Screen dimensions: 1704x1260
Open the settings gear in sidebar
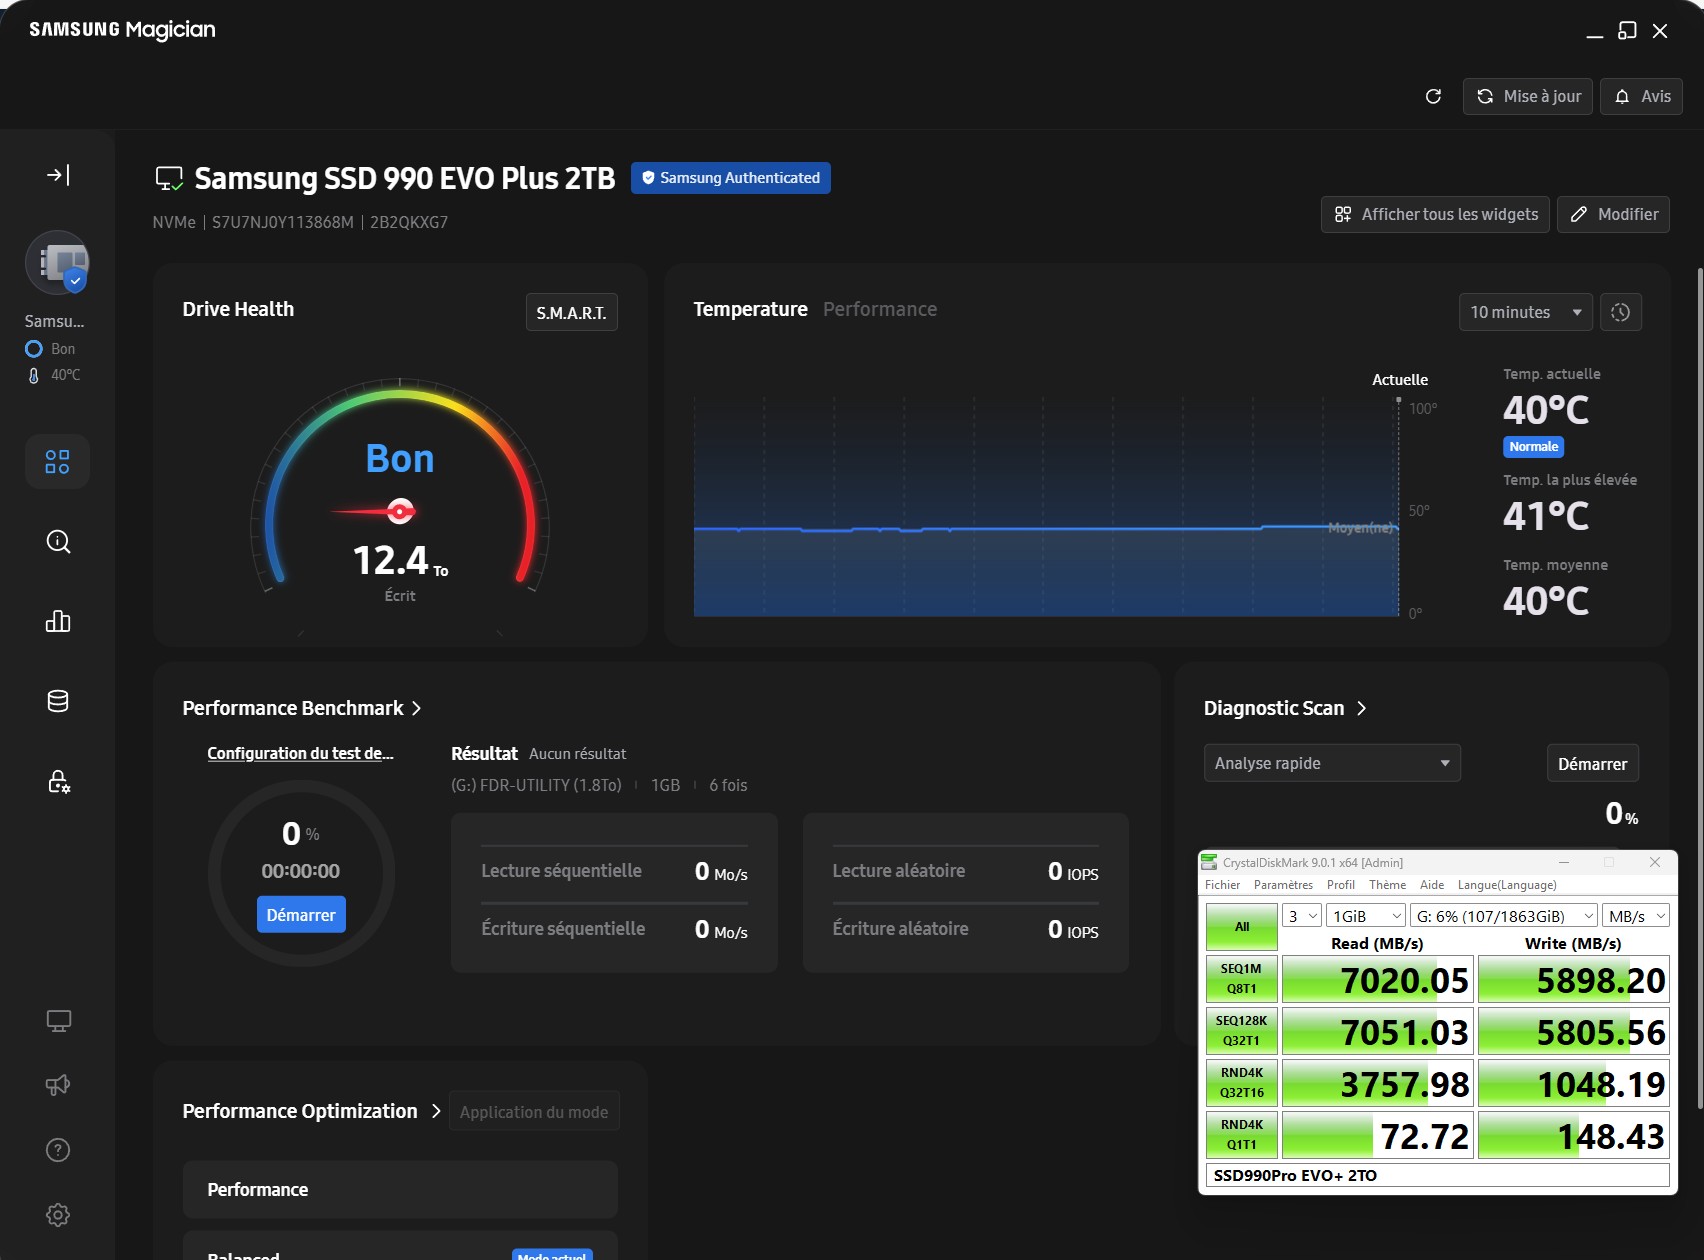[58, 1215]
